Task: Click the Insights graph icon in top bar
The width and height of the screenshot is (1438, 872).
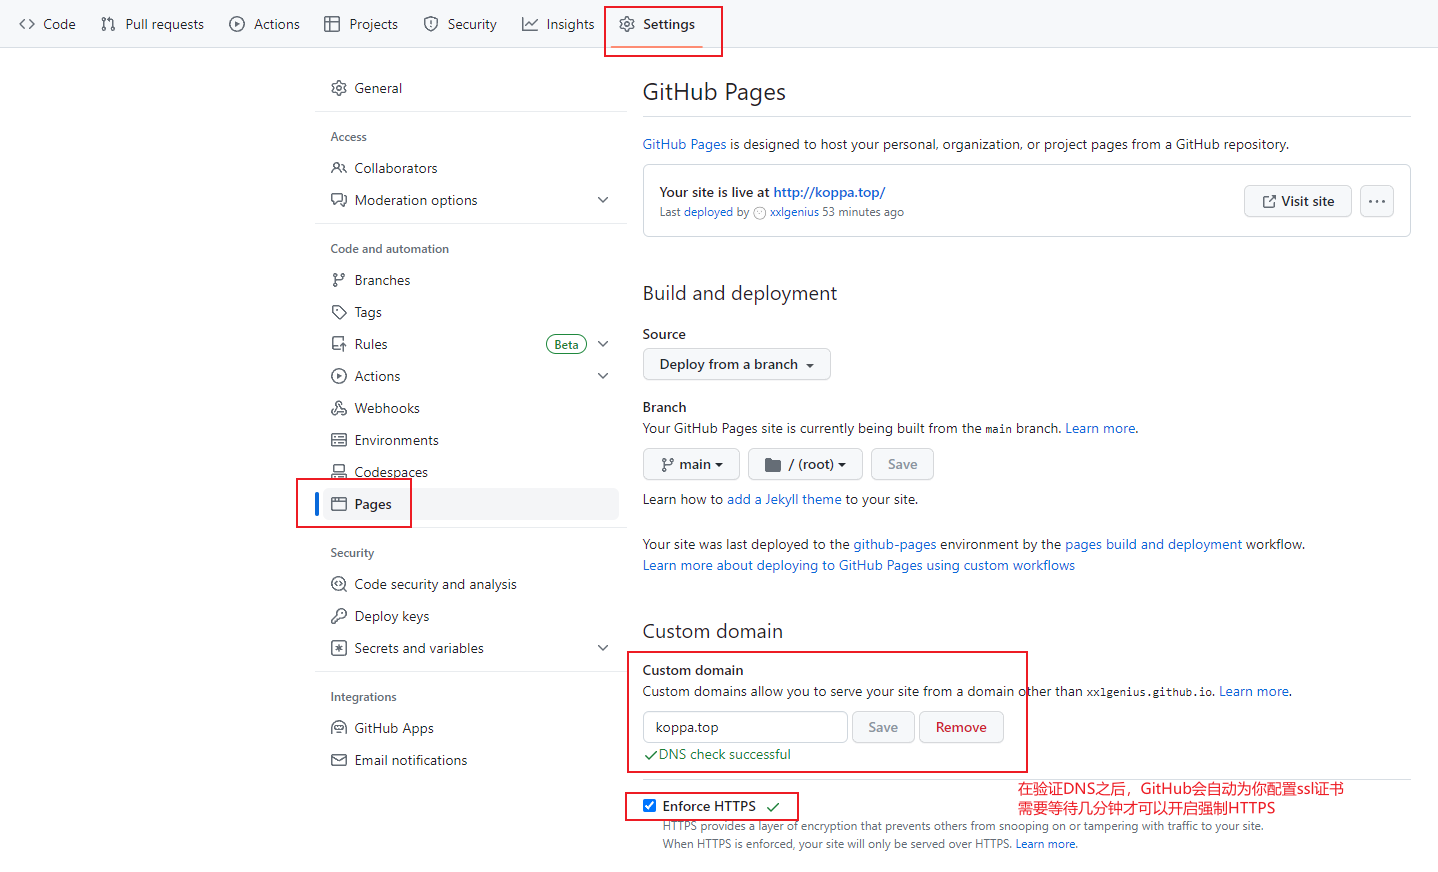Action: 530,24
